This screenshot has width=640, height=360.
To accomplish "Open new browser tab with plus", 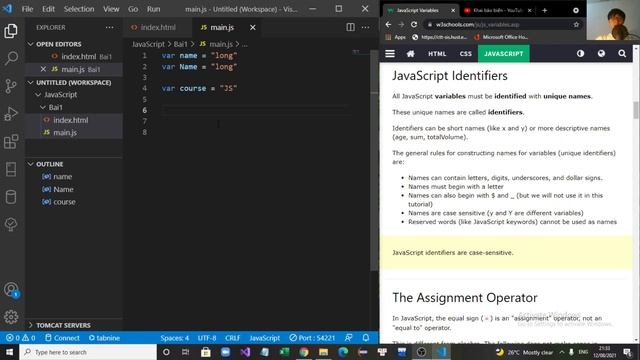I will 544,10.
